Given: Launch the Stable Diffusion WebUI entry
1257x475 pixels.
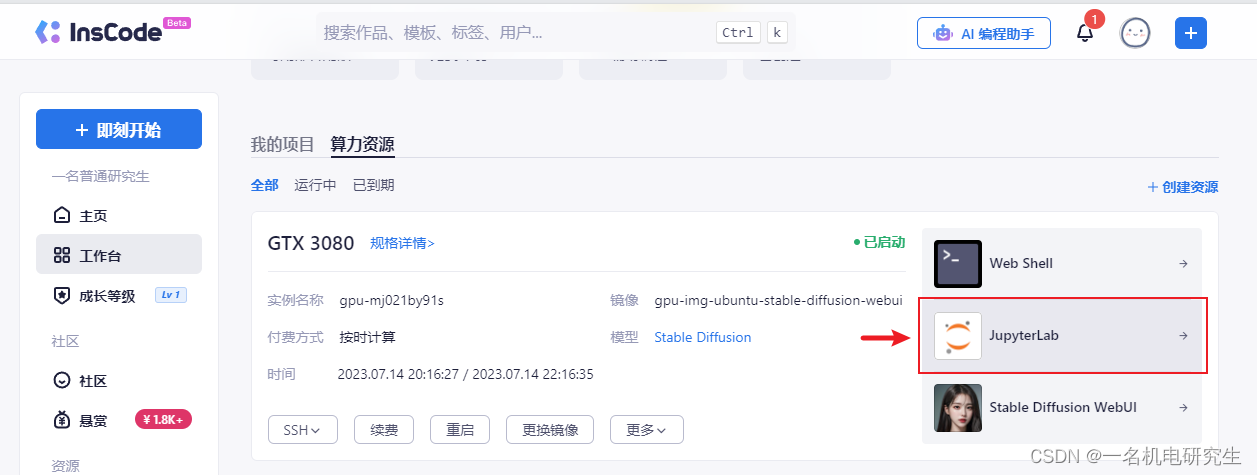Looking at the screenshot, I should (x=1061, y=408).
